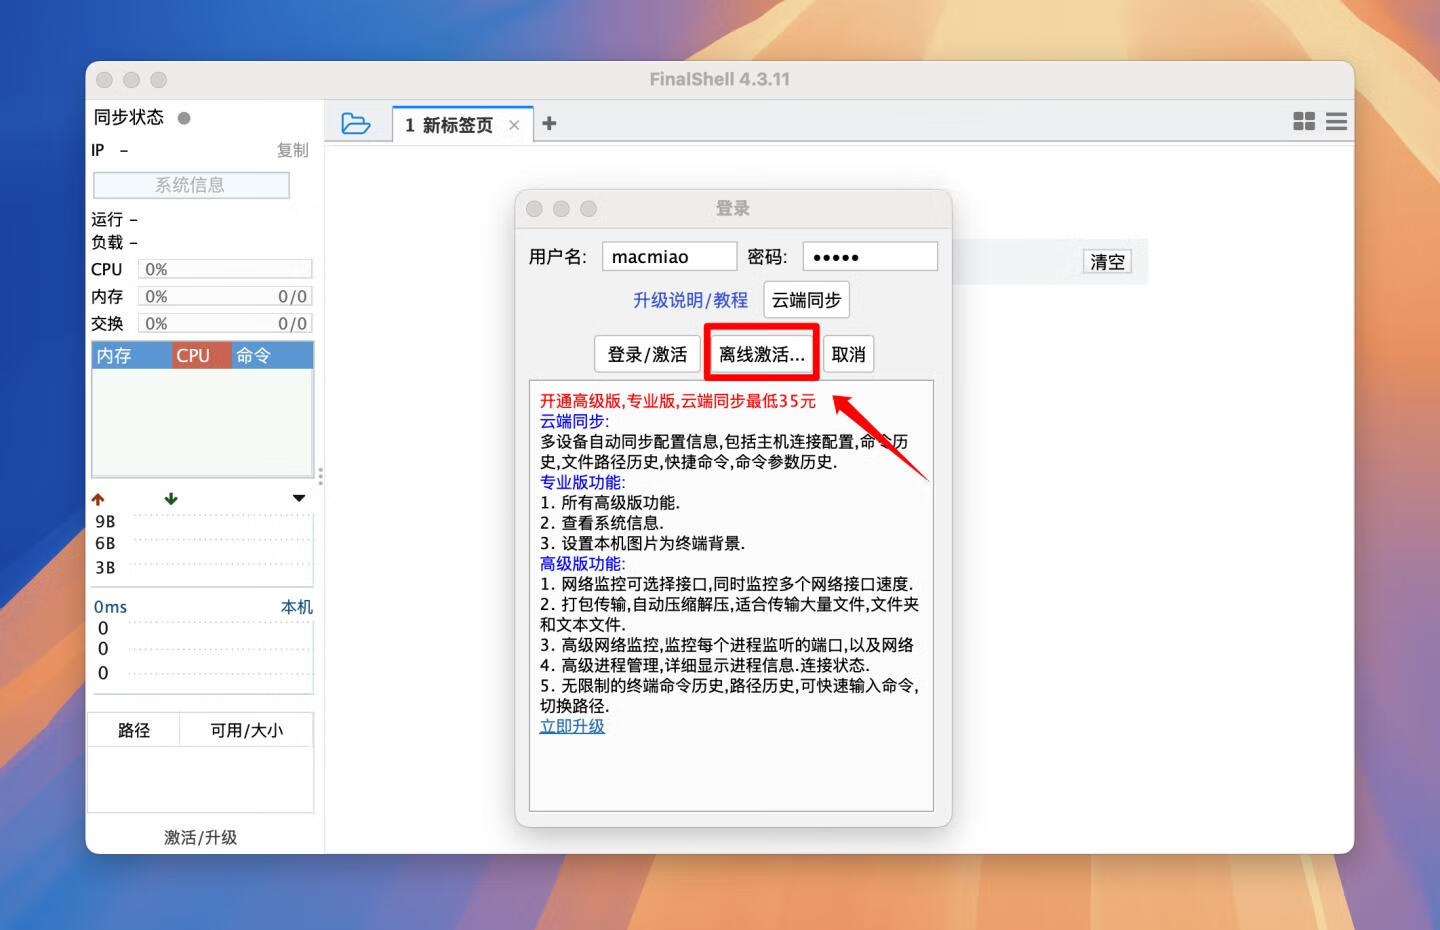1440x930 pixels.
Task: Click the 密码 input field
Action: click(870, 257)
